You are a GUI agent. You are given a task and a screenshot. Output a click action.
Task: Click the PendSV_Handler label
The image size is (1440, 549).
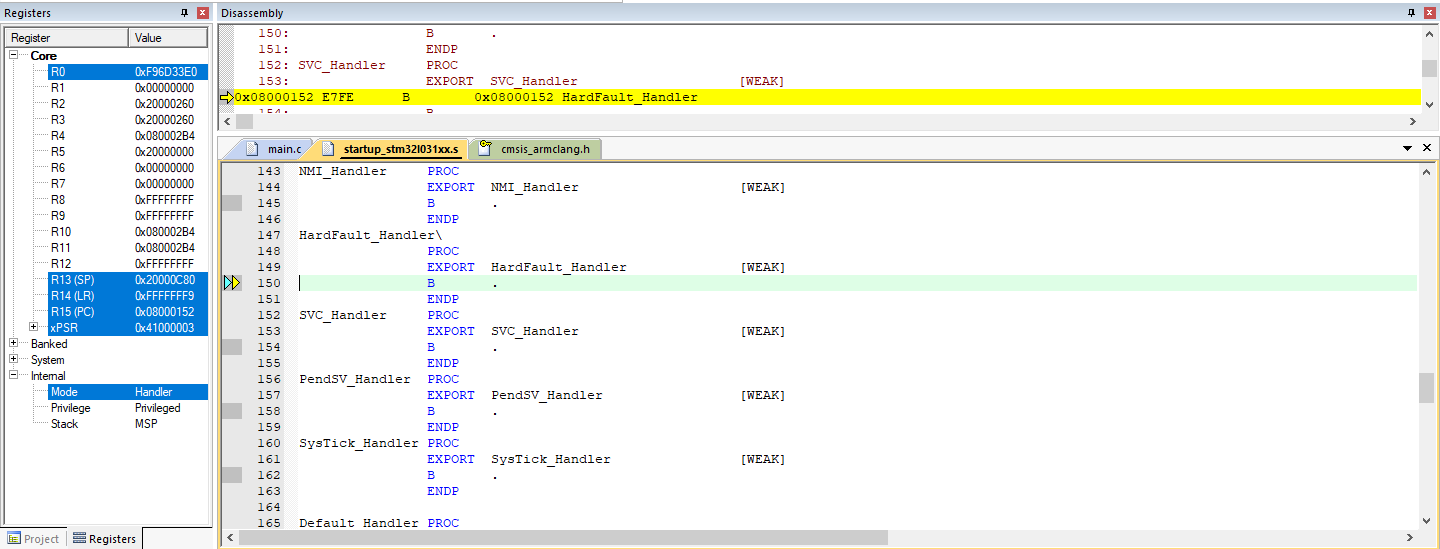click(x=355, y=379)
